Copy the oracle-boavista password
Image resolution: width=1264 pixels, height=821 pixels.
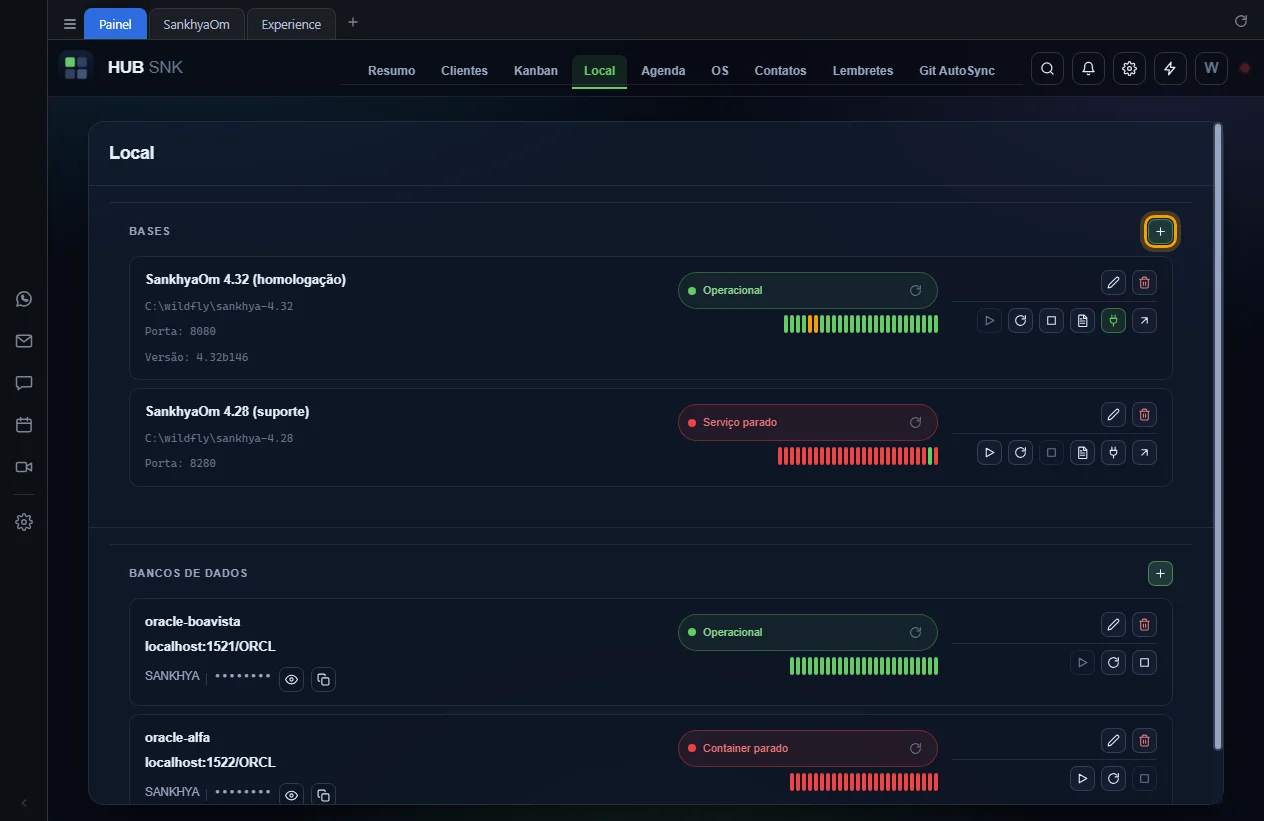click(323, 679)
